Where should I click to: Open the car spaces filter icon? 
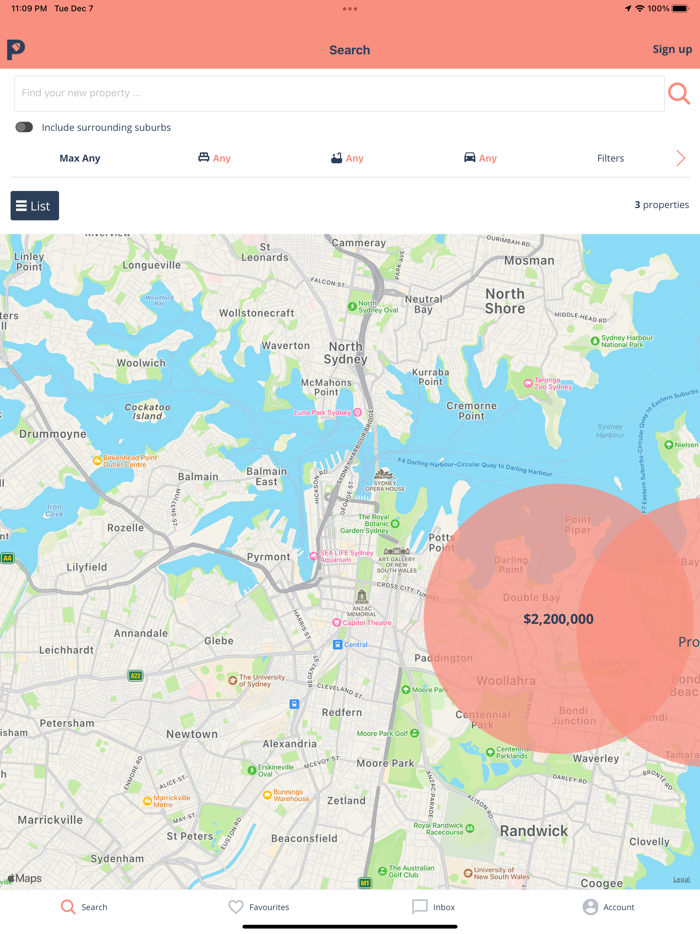(x=469, y=157)
